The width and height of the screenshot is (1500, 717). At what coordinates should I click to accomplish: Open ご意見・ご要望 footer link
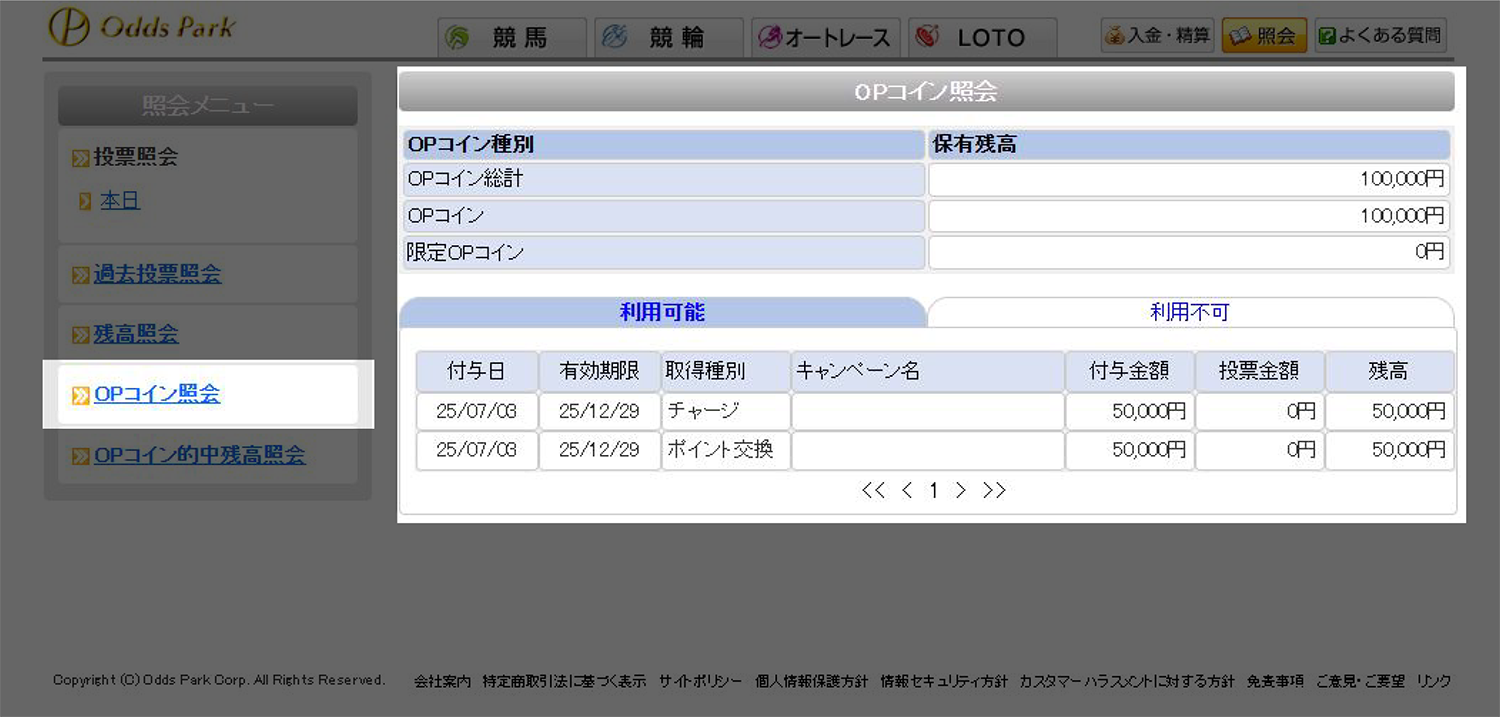pyautogui.click(x=1360, y=681)
